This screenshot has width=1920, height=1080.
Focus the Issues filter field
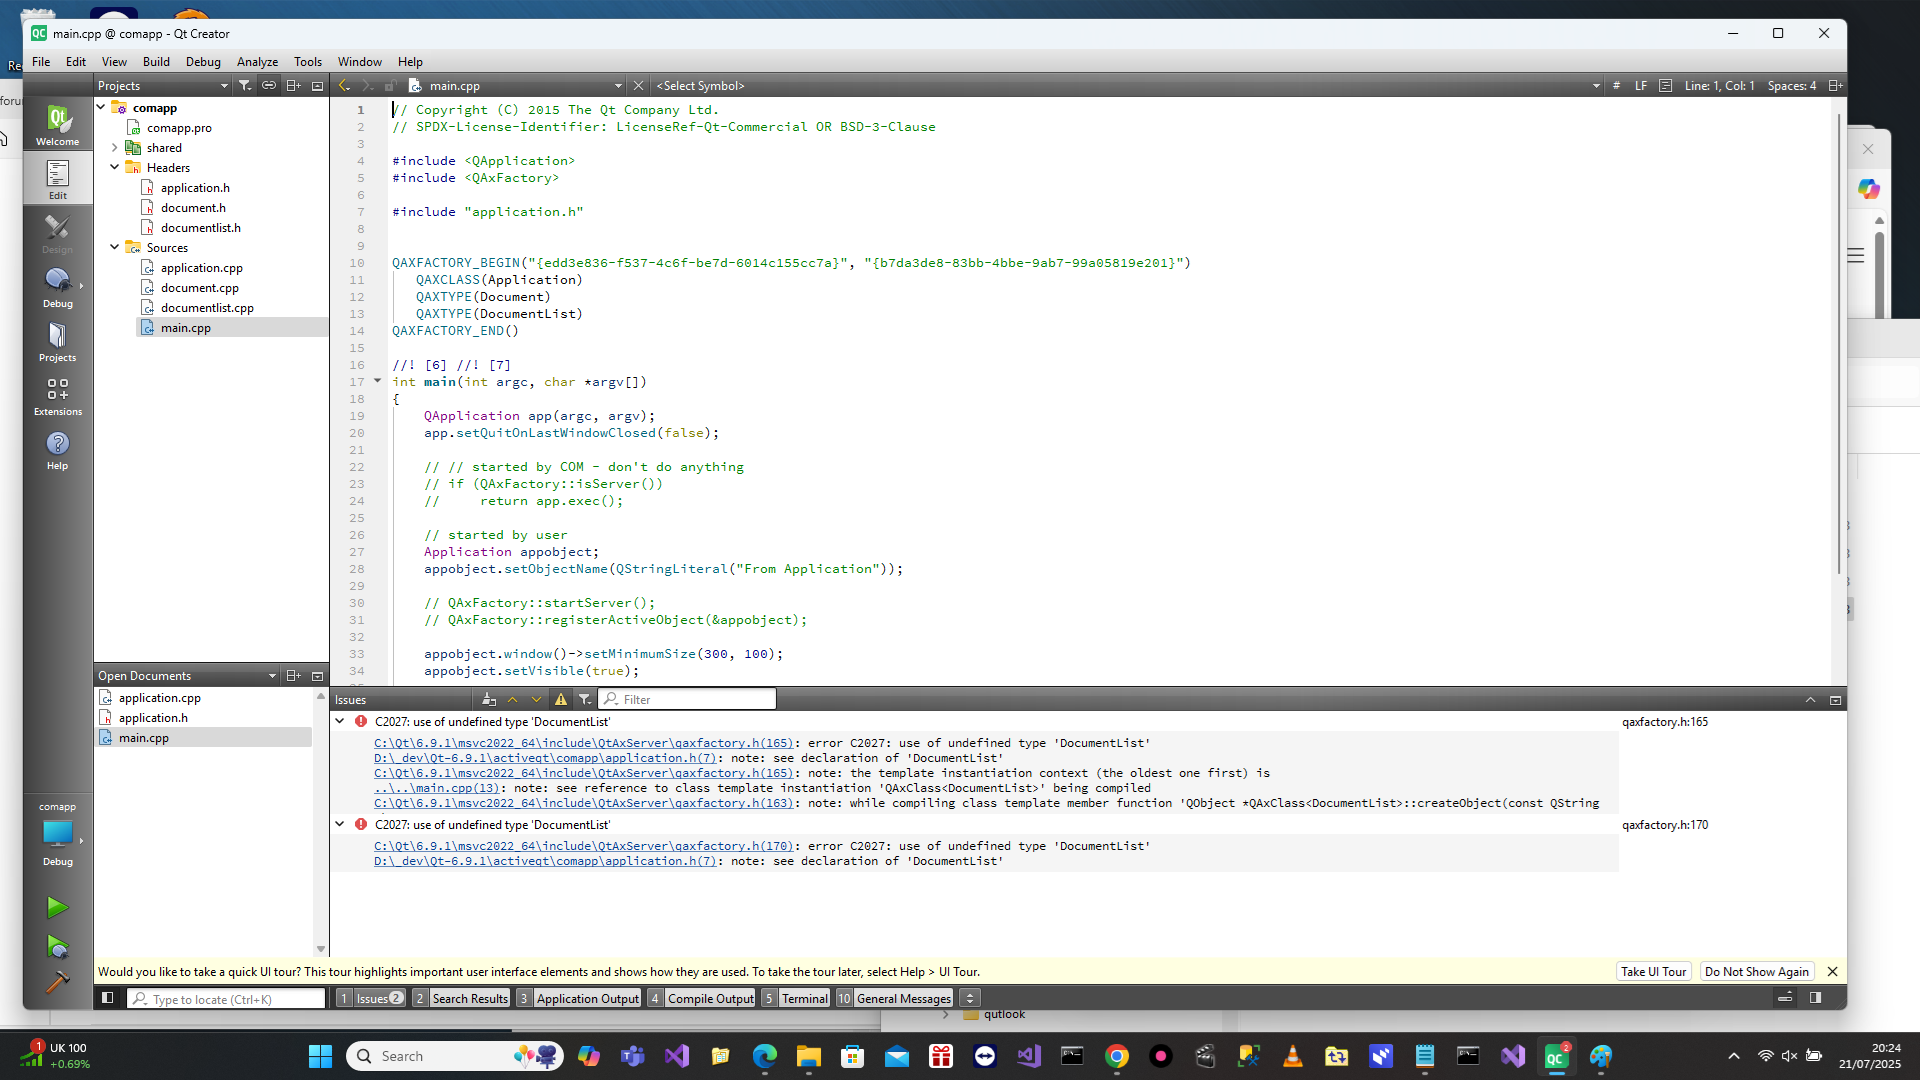click(688, 700)
